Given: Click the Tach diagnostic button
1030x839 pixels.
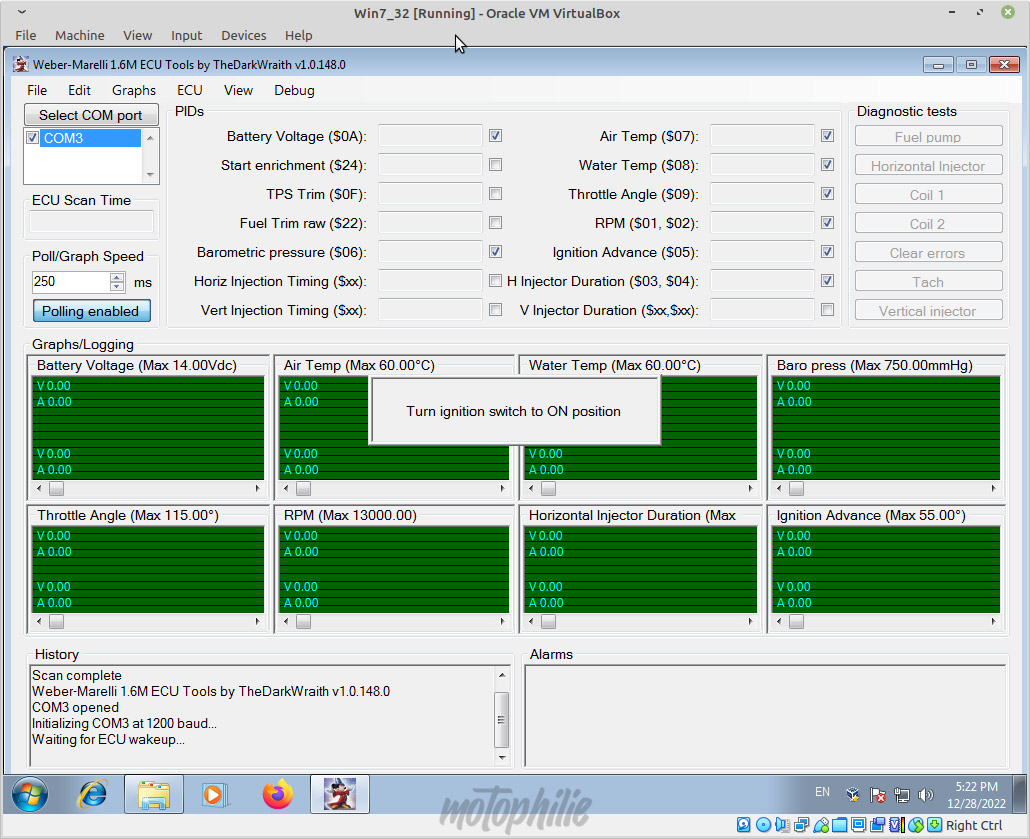Looking at the screenshot, I should click(x=928, y=282).
